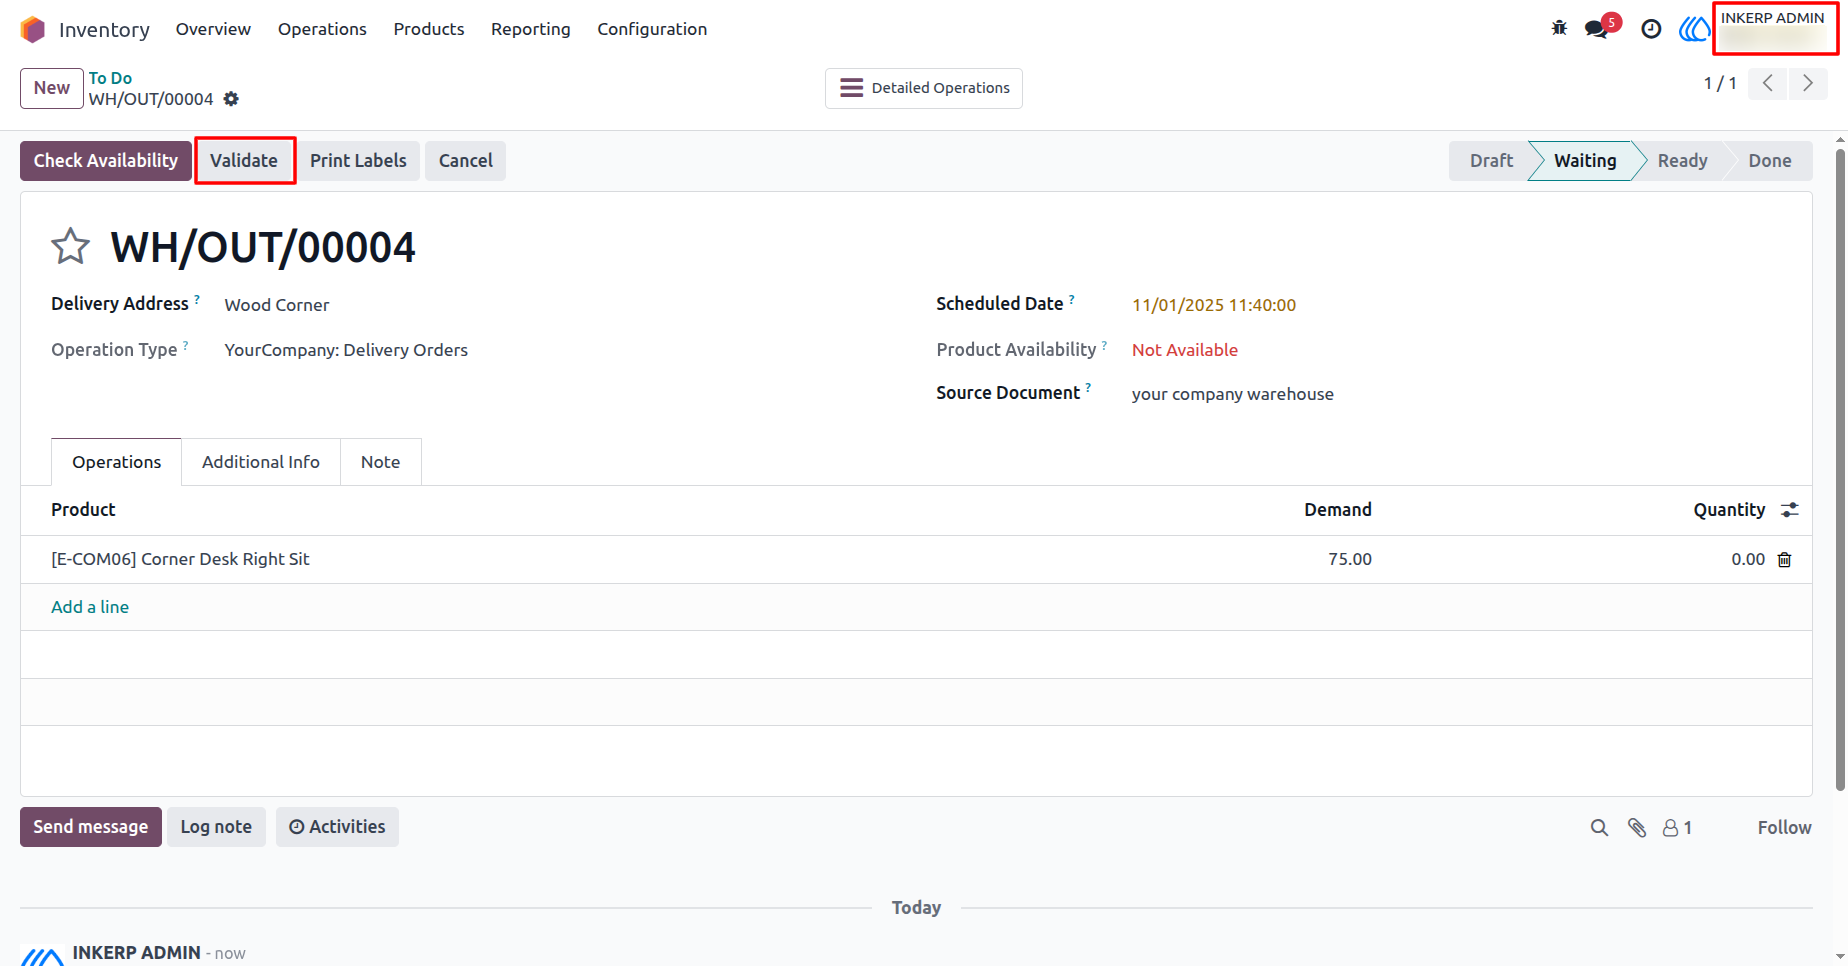The height and width of the screenshot is (966, 1848).
Task: Open Activities scheduler button
Action: click(337, 827)
